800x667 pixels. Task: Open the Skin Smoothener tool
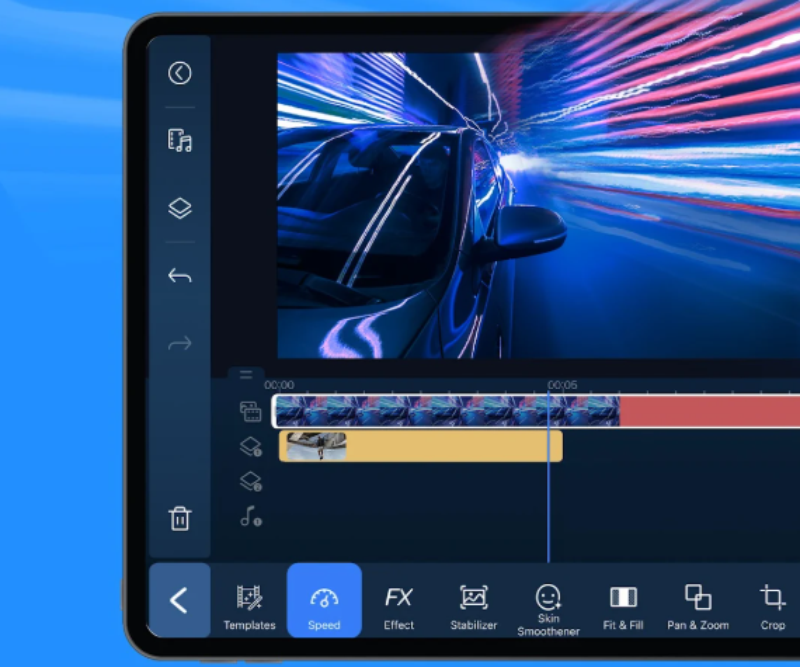pos(548,610)
